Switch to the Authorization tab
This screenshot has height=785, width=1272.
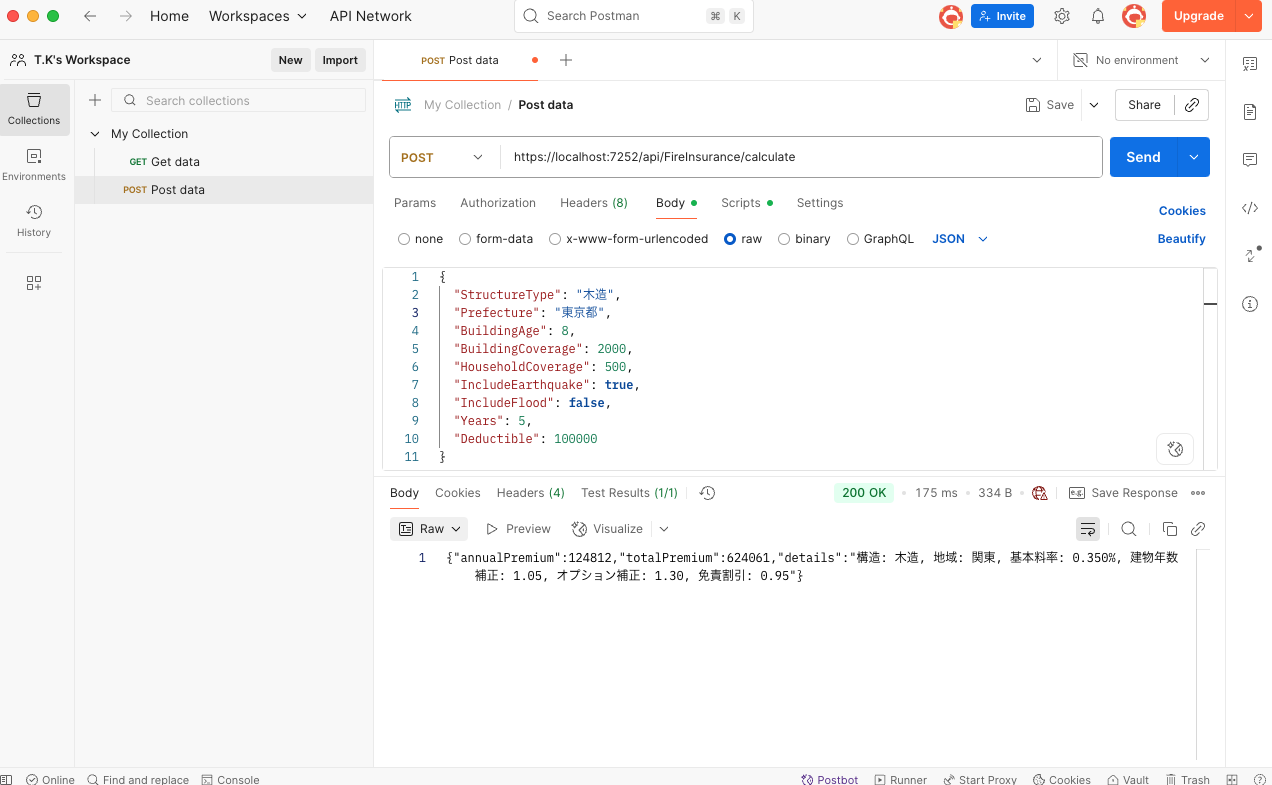point(498,203)
